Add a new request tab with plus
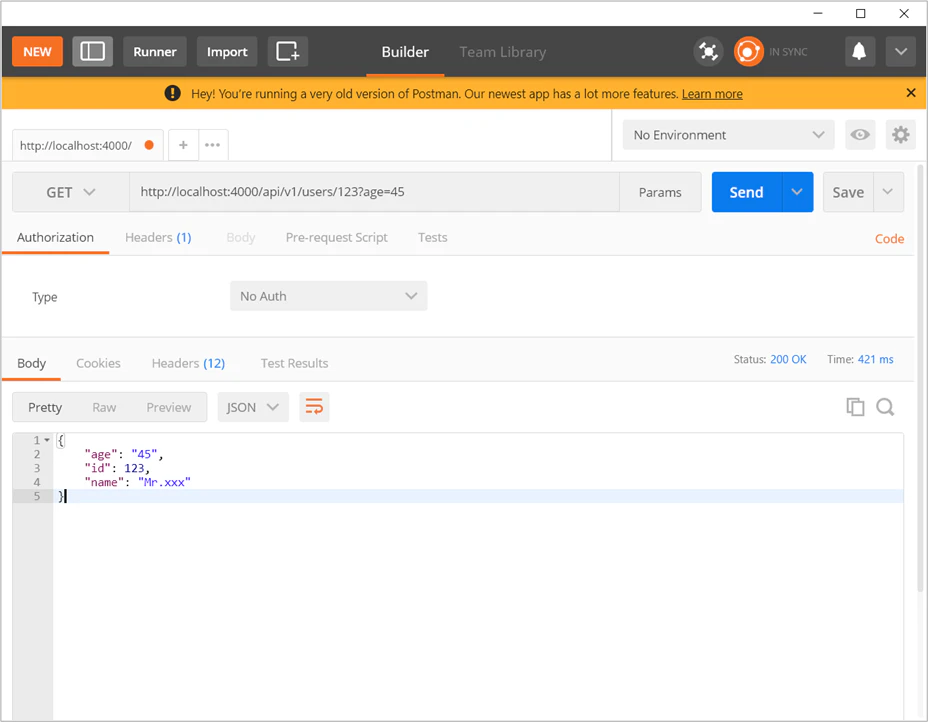928x722 pixels. (x=183, y=145)
